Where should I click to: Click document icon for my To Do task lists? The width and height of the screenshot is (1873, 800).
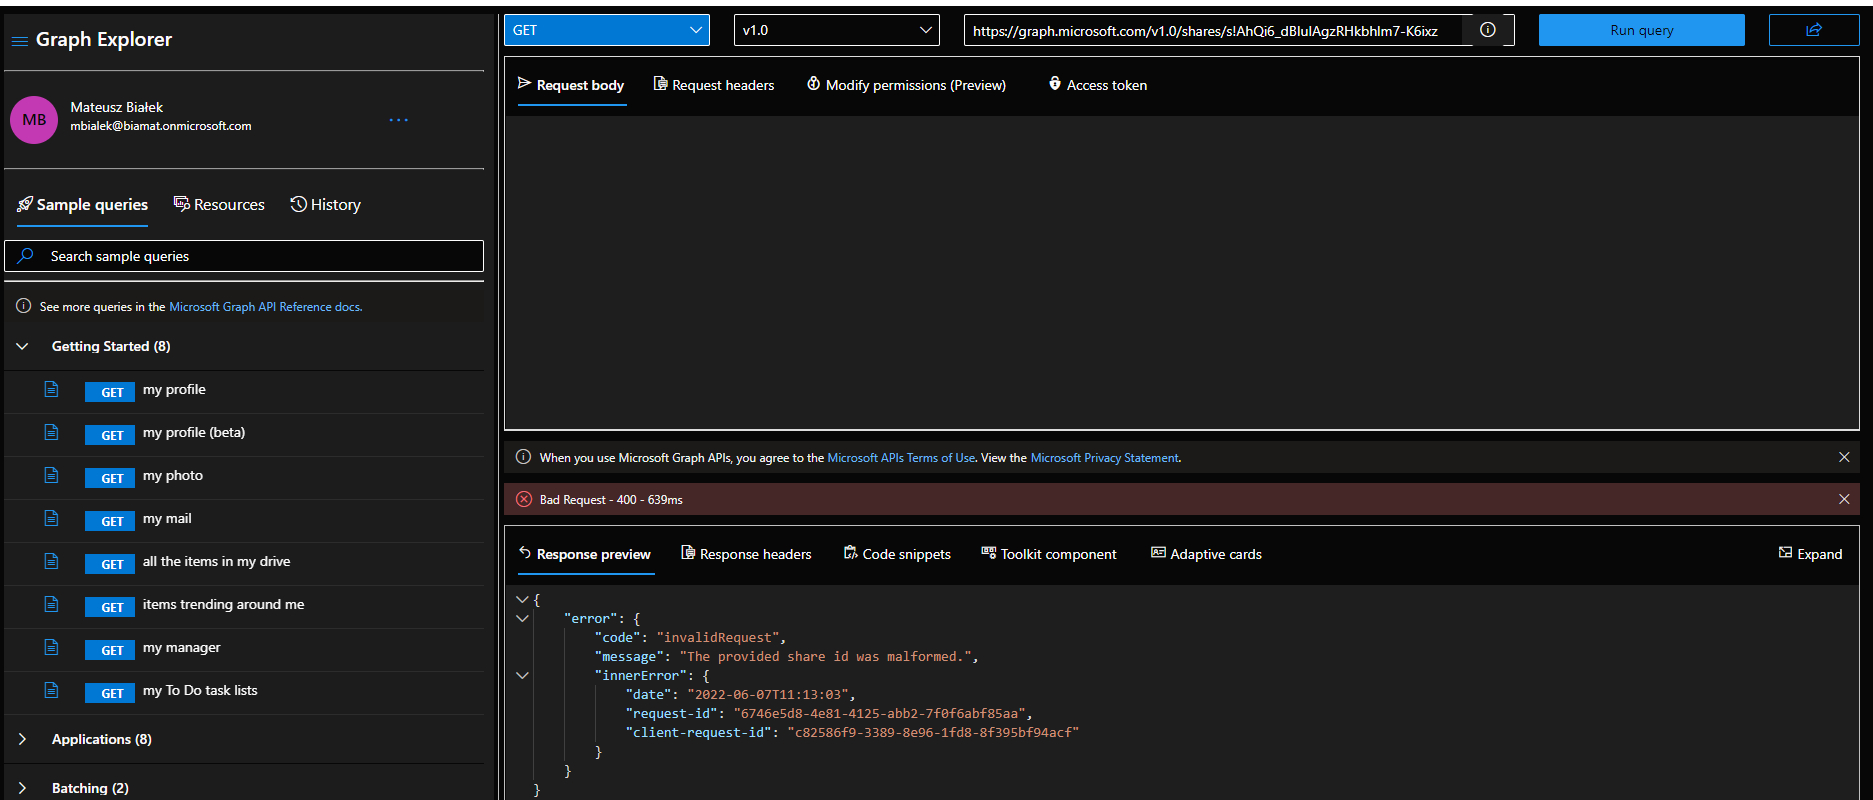click(x=51, y=690)
